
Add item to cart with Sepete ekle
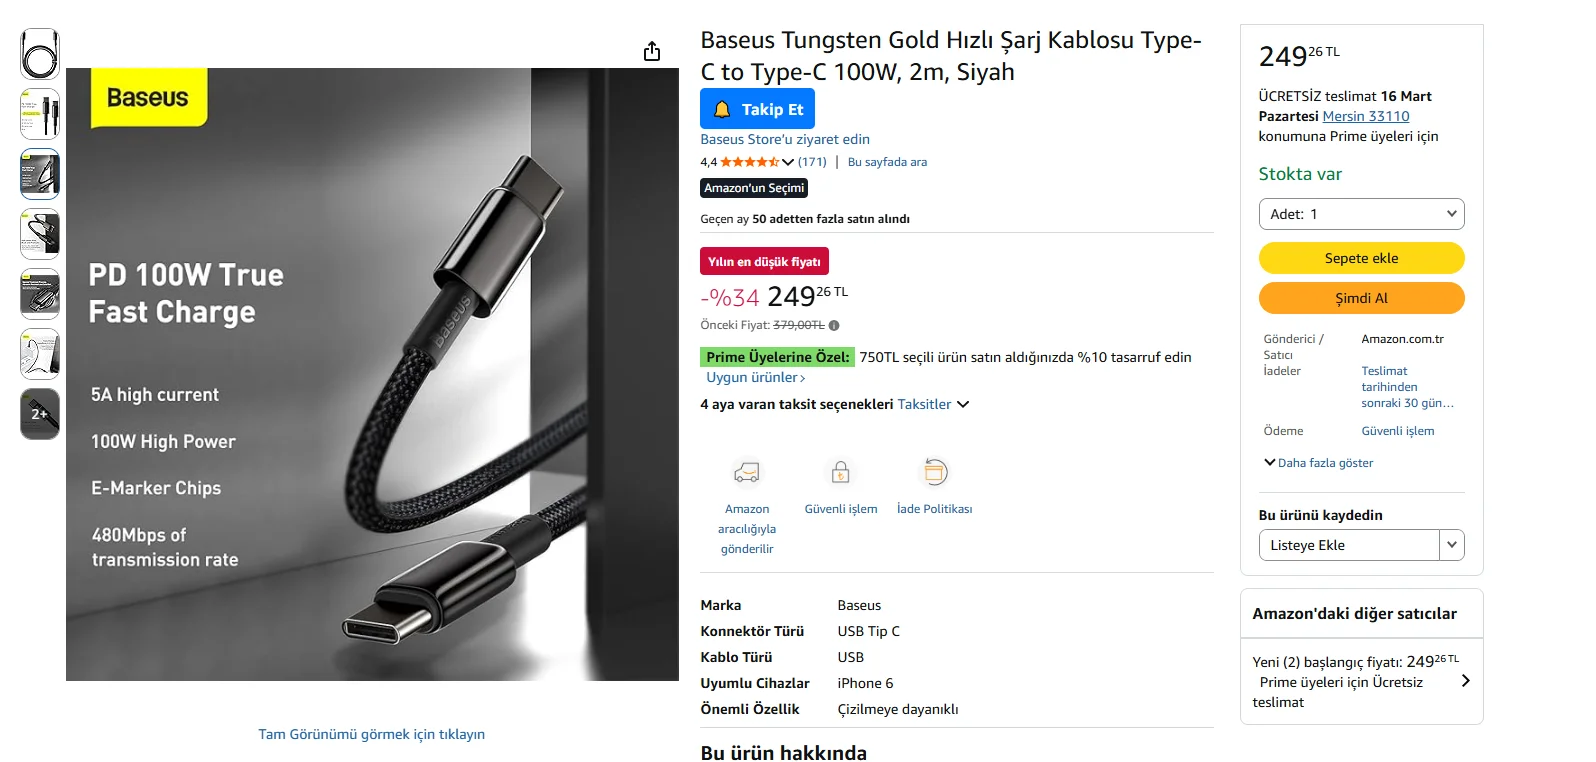coord(1361,258)
